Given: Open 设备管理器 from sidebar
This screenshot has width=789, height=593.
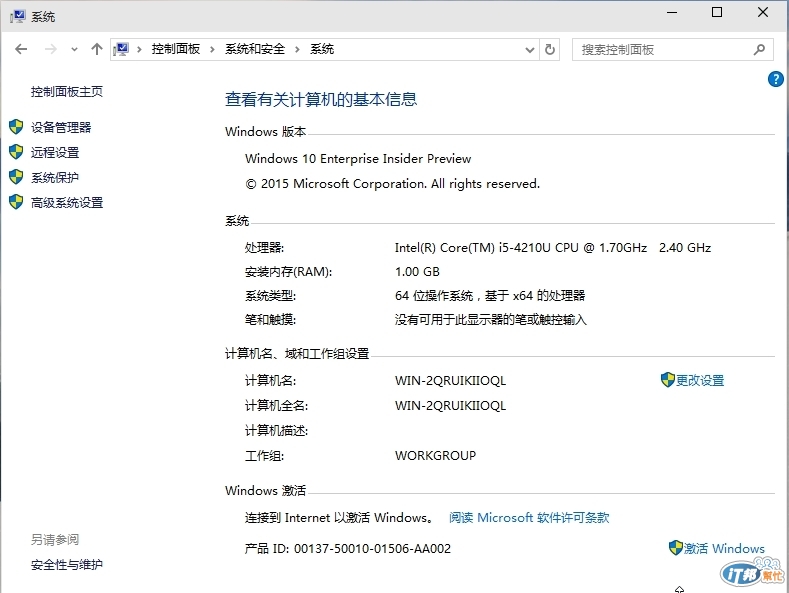Looking at the screenshot, I should [61, 127].
